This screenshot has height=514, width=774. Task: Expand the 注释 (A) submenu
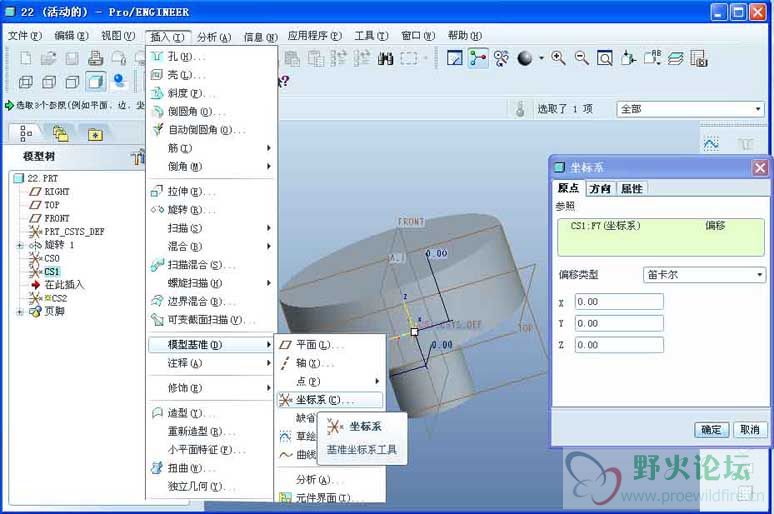[x=211, y=363]
